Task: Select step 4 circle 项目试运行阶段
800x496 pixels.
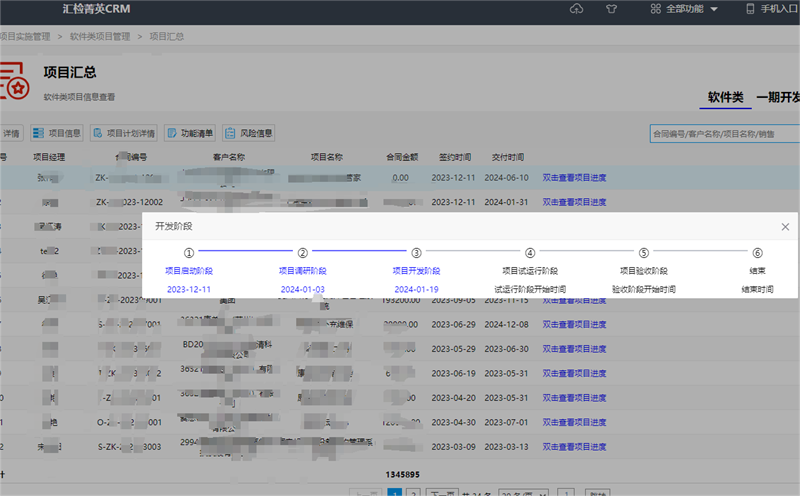Action: click(530, 253)
